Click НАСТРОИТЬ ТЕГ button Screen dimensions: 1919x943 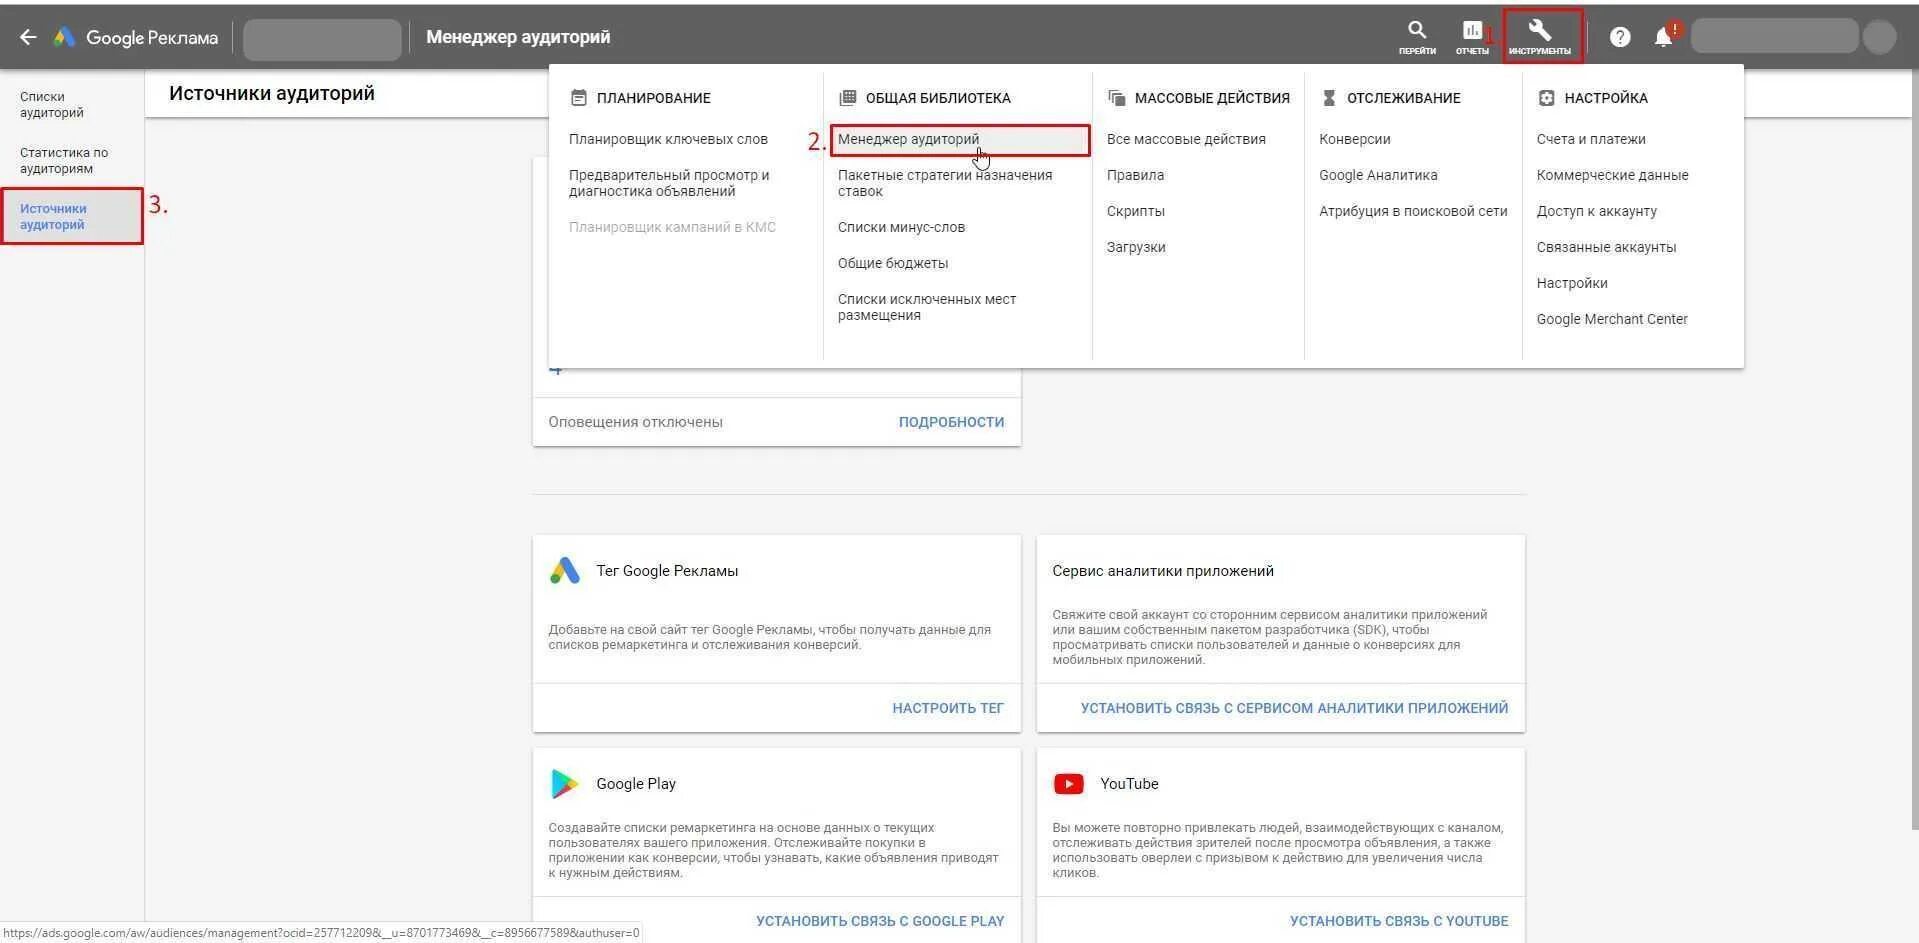coord(948,708)
